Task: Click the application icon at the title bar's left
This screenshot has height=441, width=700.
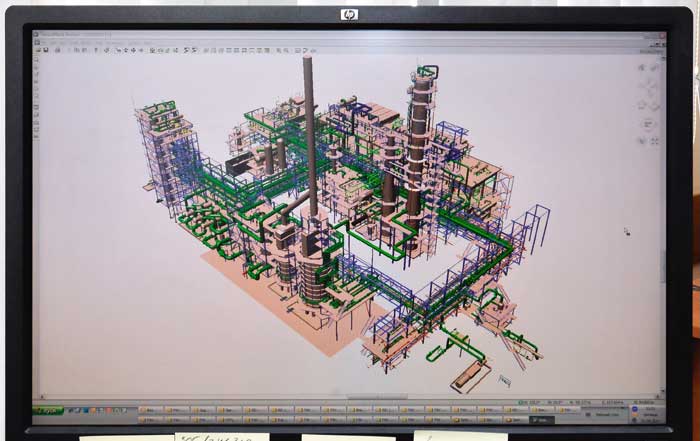Action: (x=36, y=34)
